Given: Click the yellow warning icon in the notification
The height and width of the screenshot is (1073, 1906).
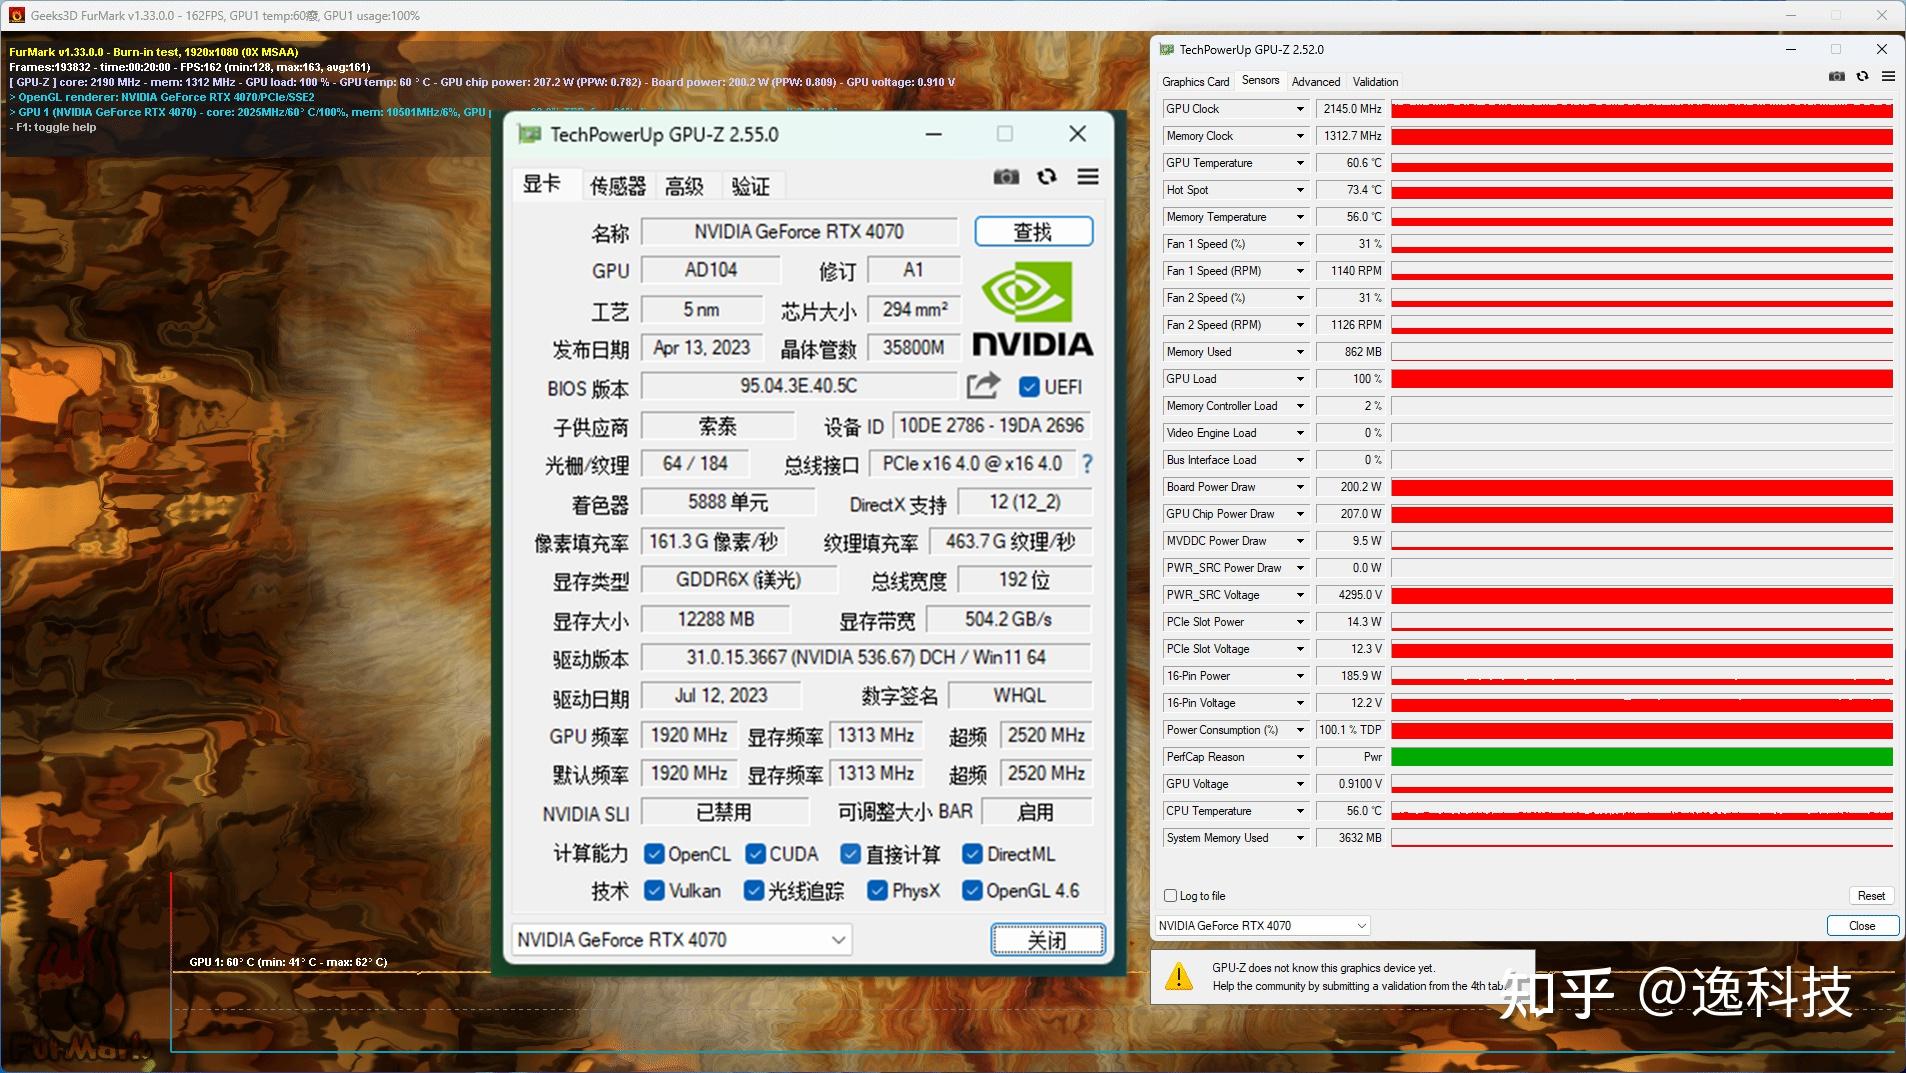Looking at the screenshot, I should click(1180, 976).
